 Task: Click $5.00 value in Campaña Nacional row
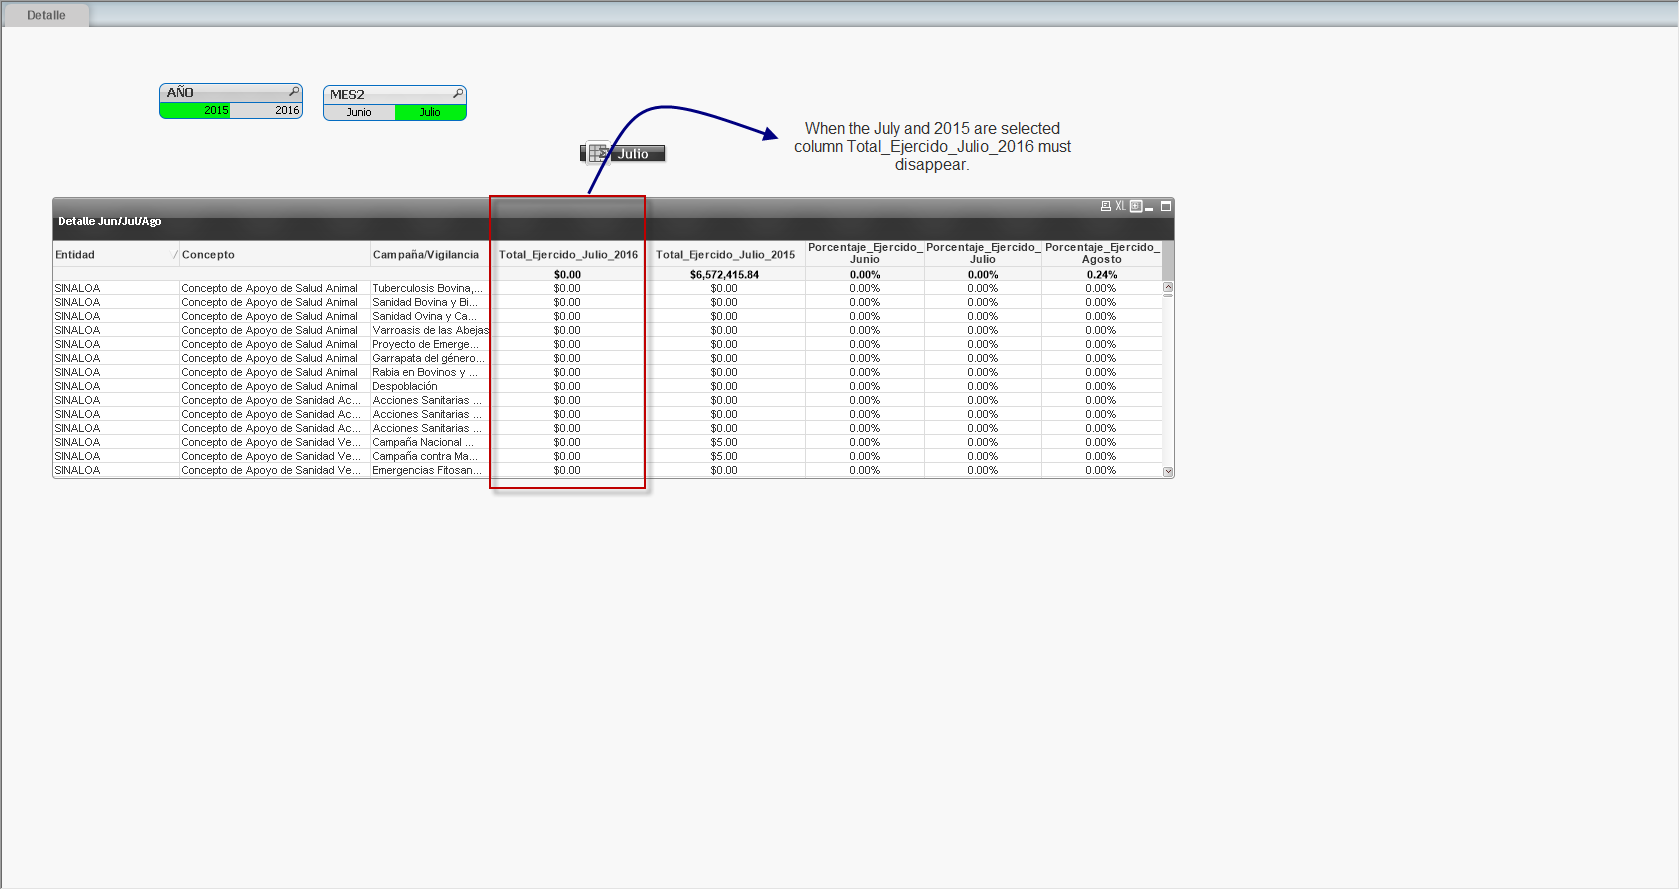724,442
